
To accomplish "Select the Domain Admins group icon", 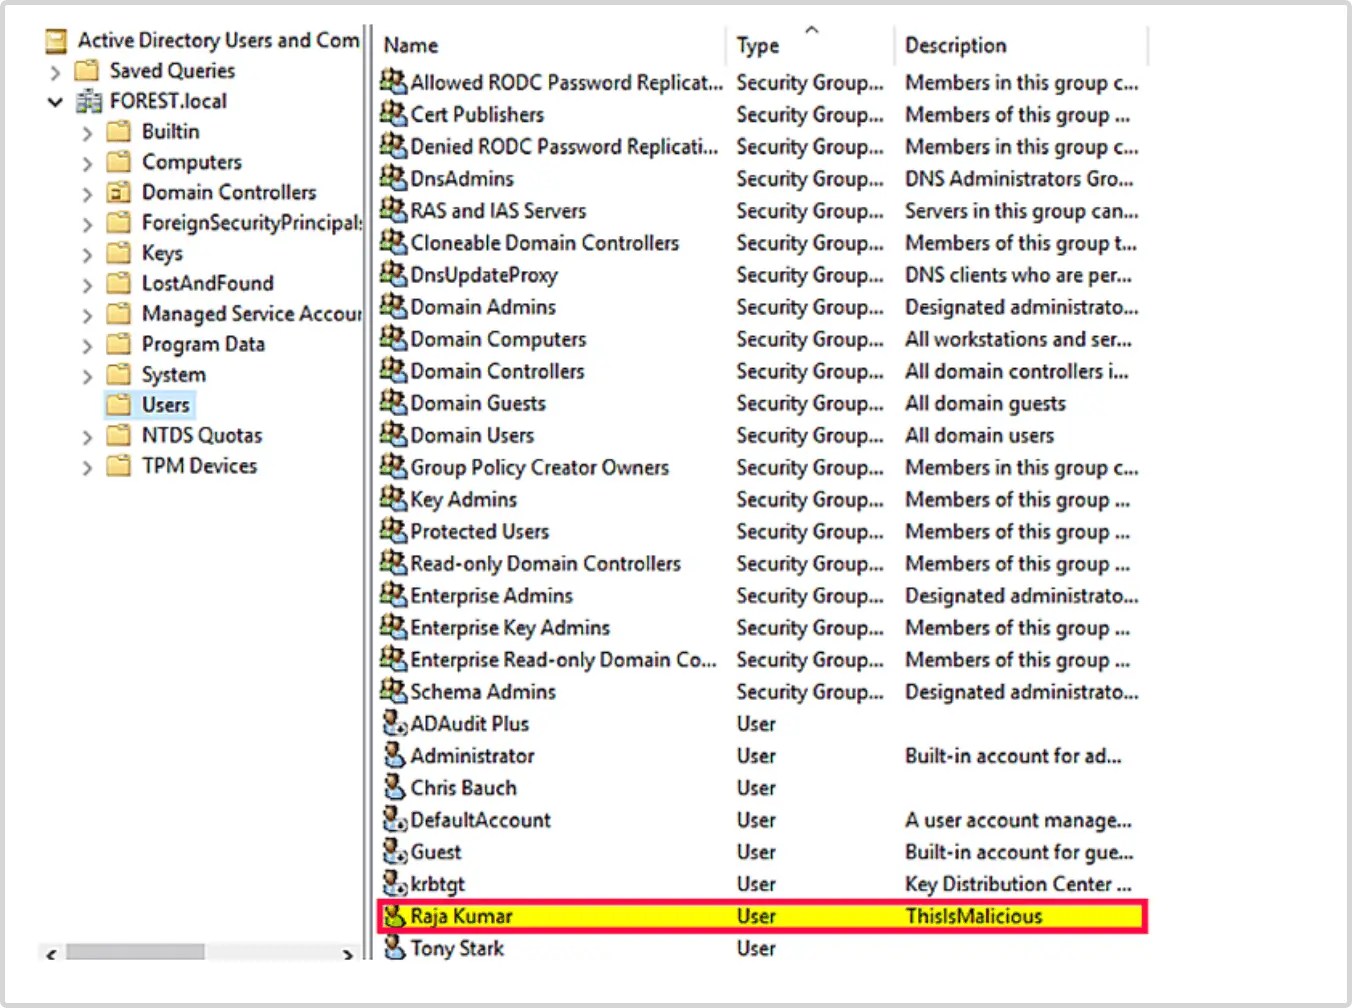I will coord(393,305).
